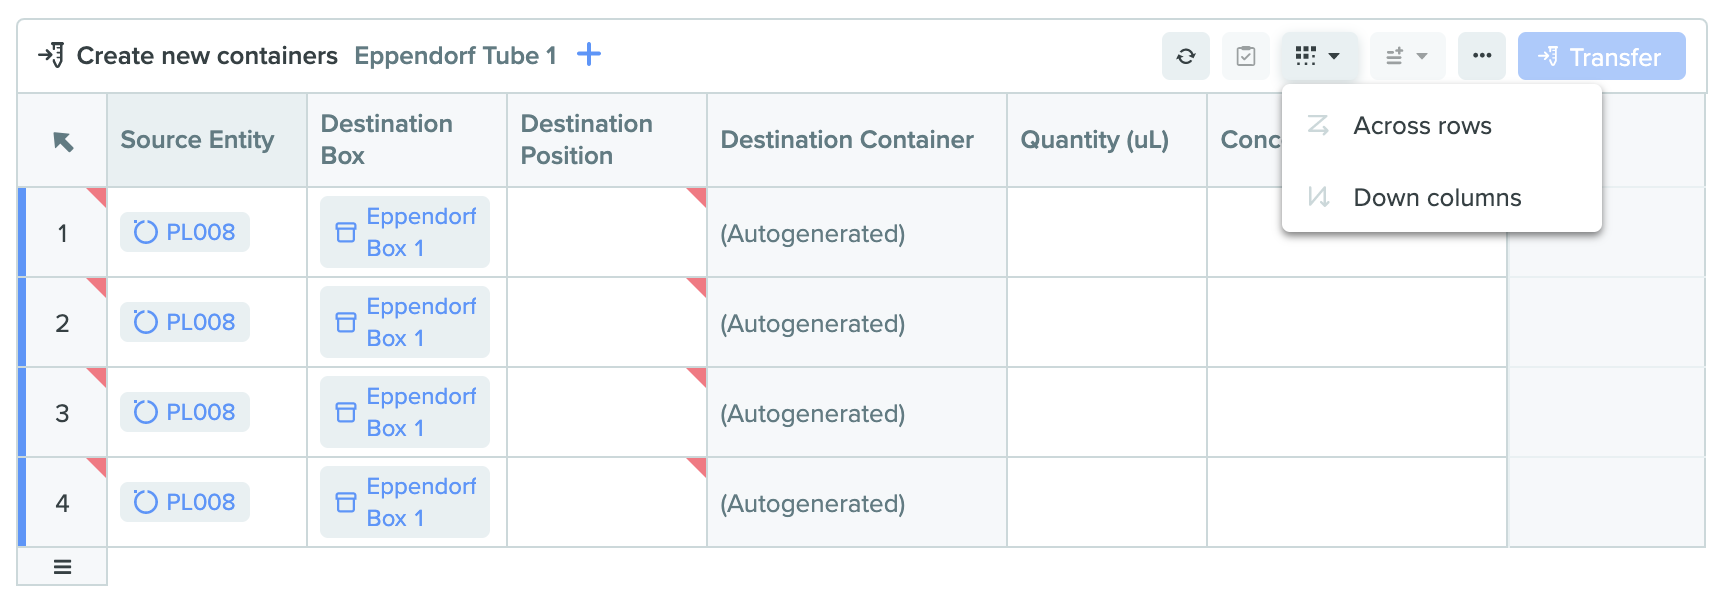Click Destination Position cell in row 1

point(607,232)
